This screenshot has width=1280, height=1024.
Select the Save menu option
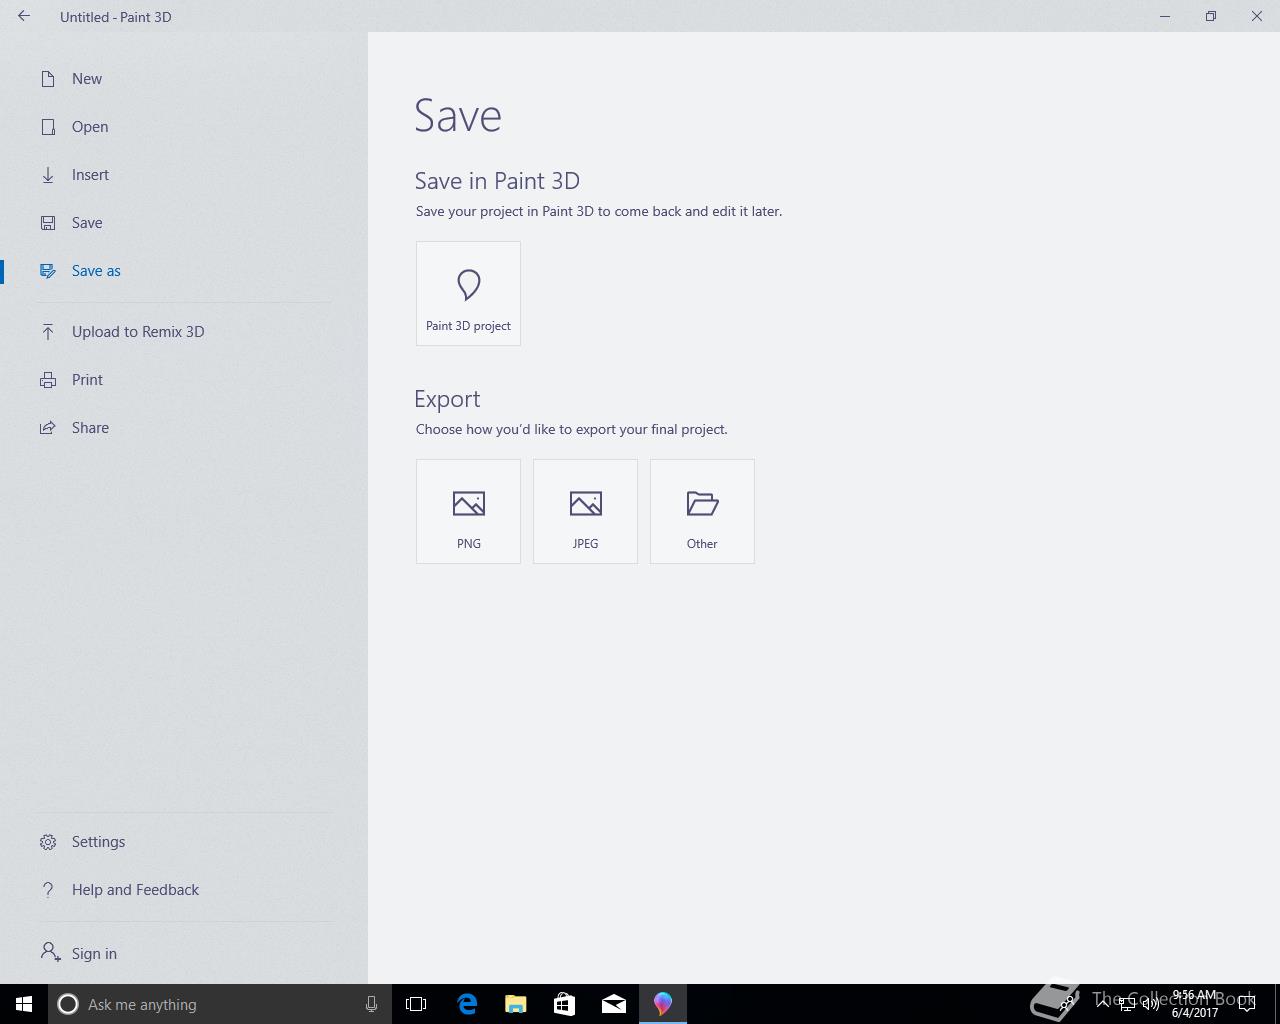(x=184, y=223)
